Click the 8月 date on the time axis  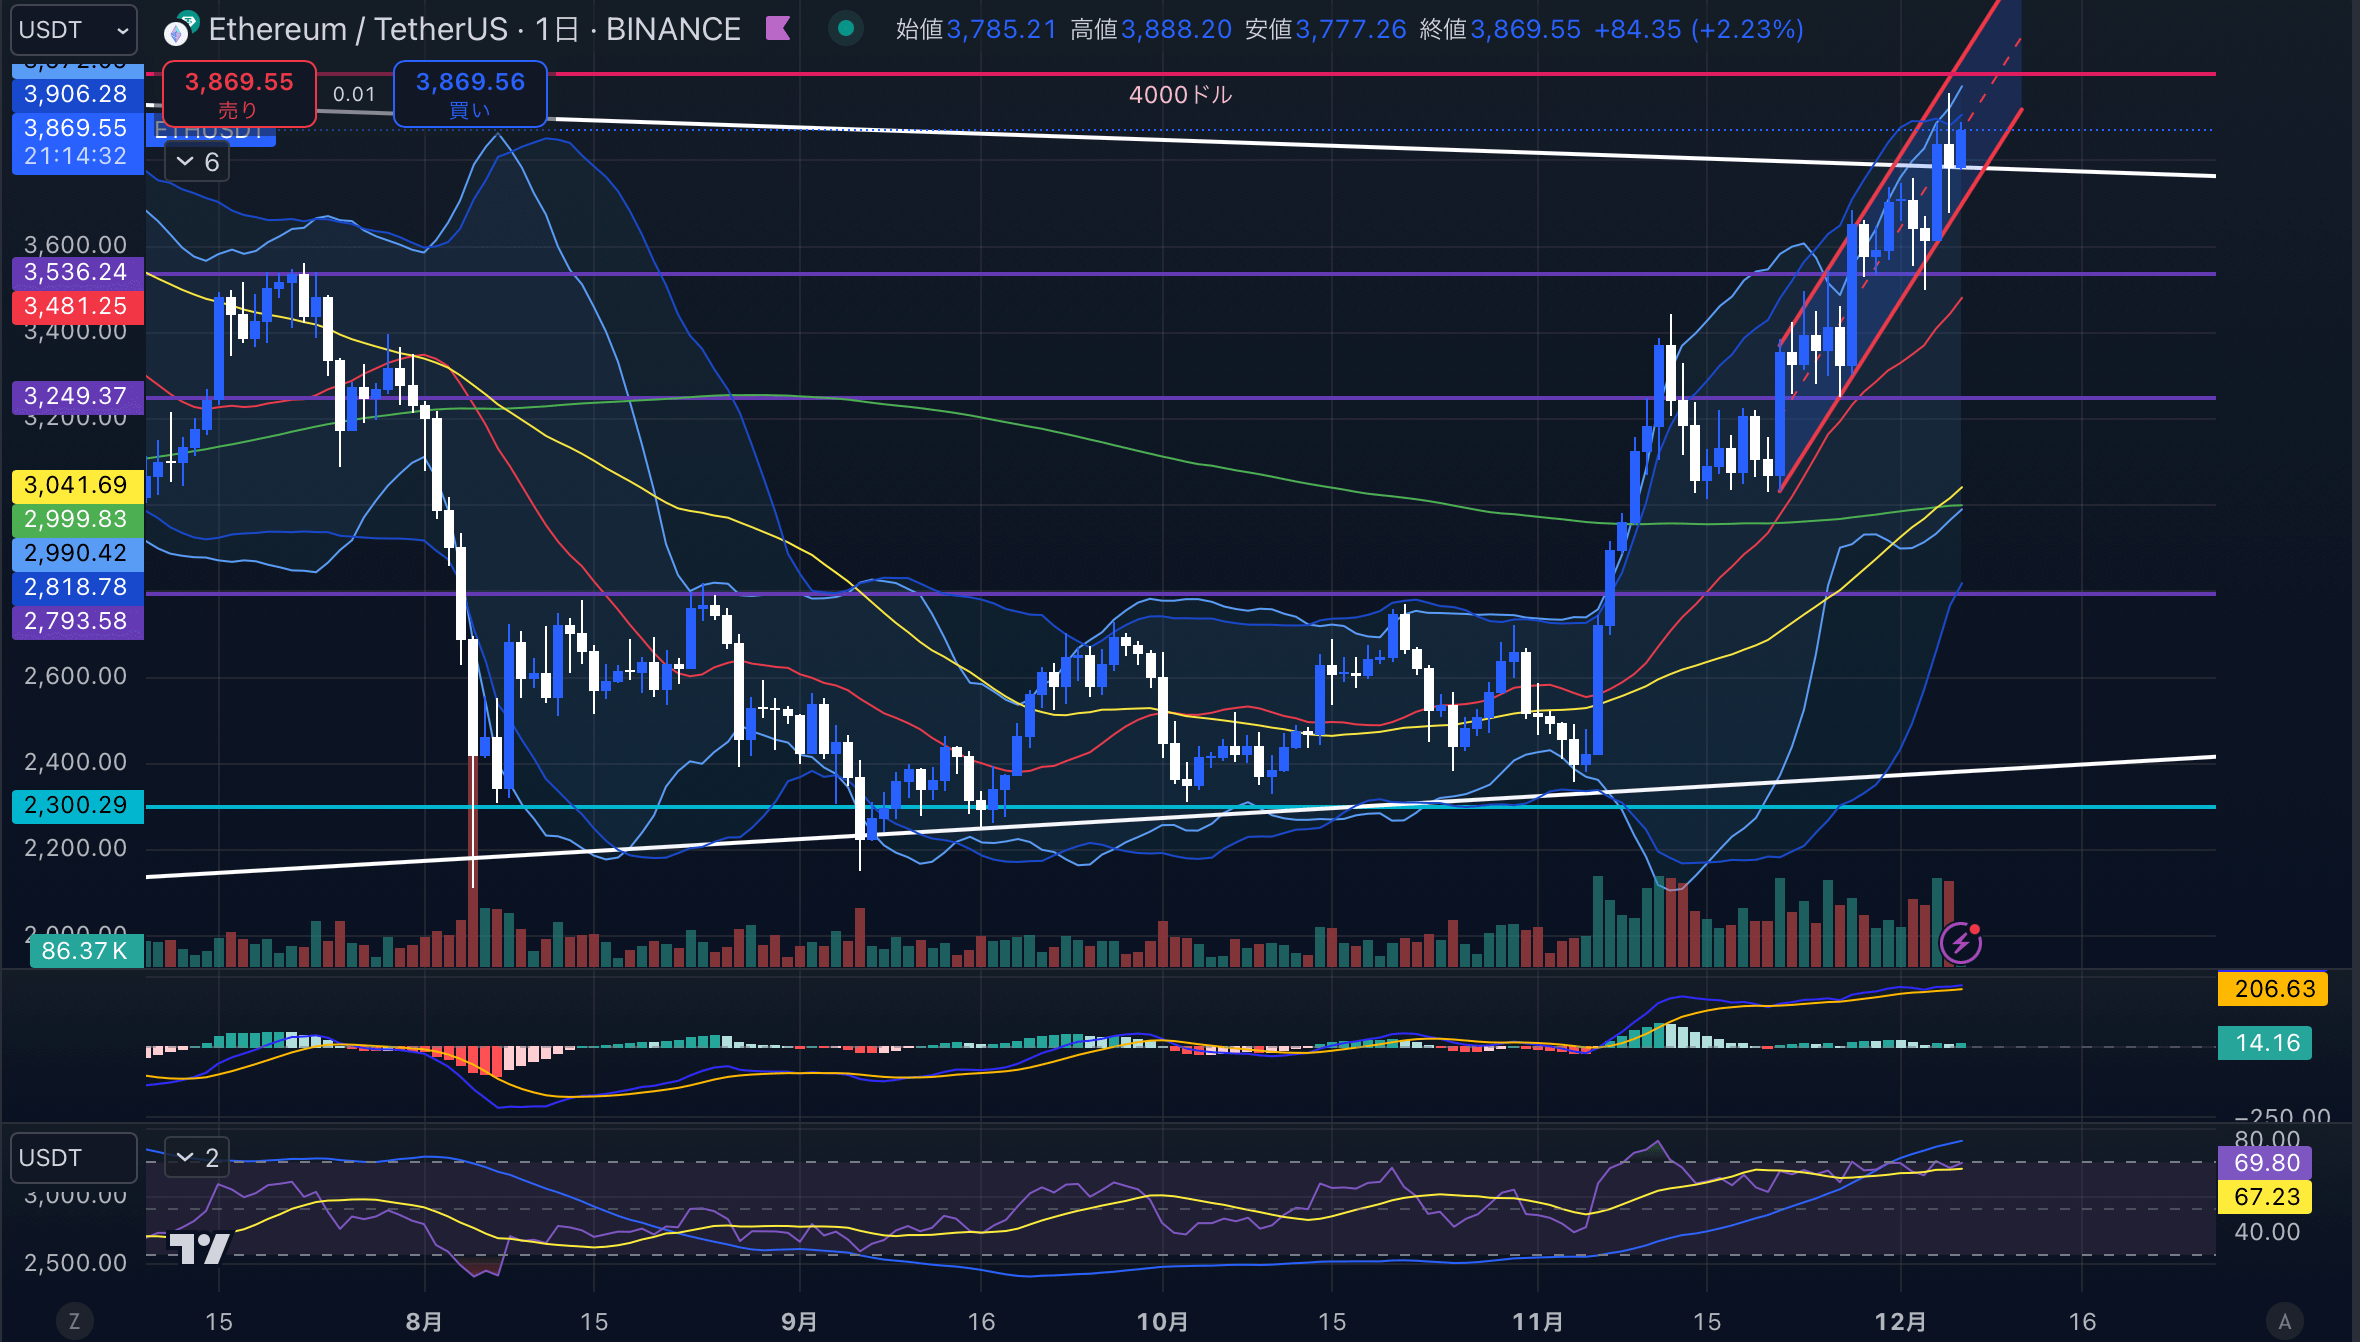(x=424, y=1322)
